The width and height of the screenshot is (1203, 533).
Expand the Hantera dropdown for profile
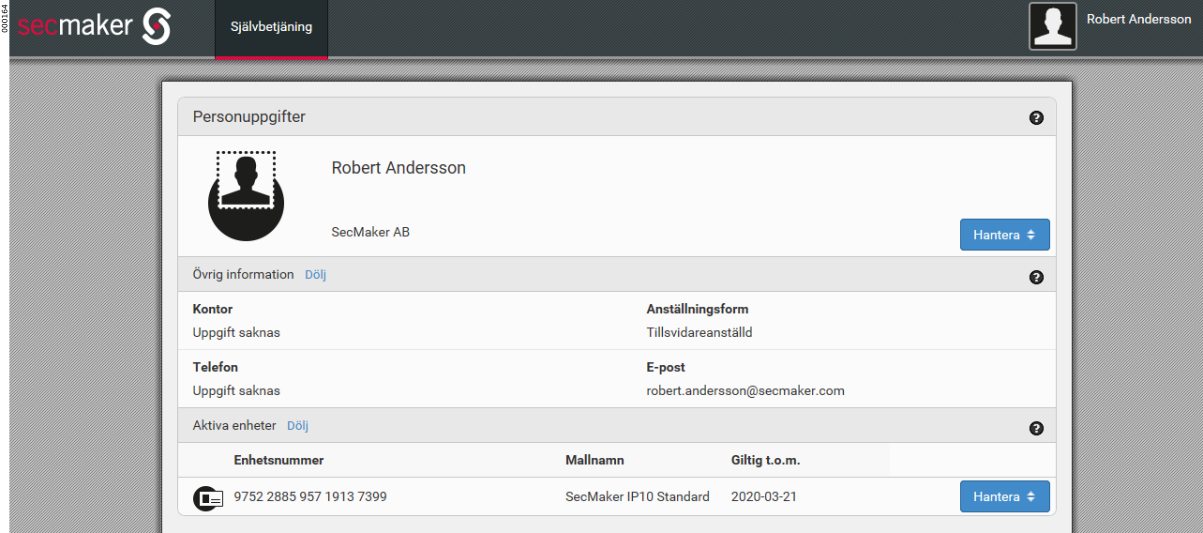pyautogui.click(x=1004, y=235)
